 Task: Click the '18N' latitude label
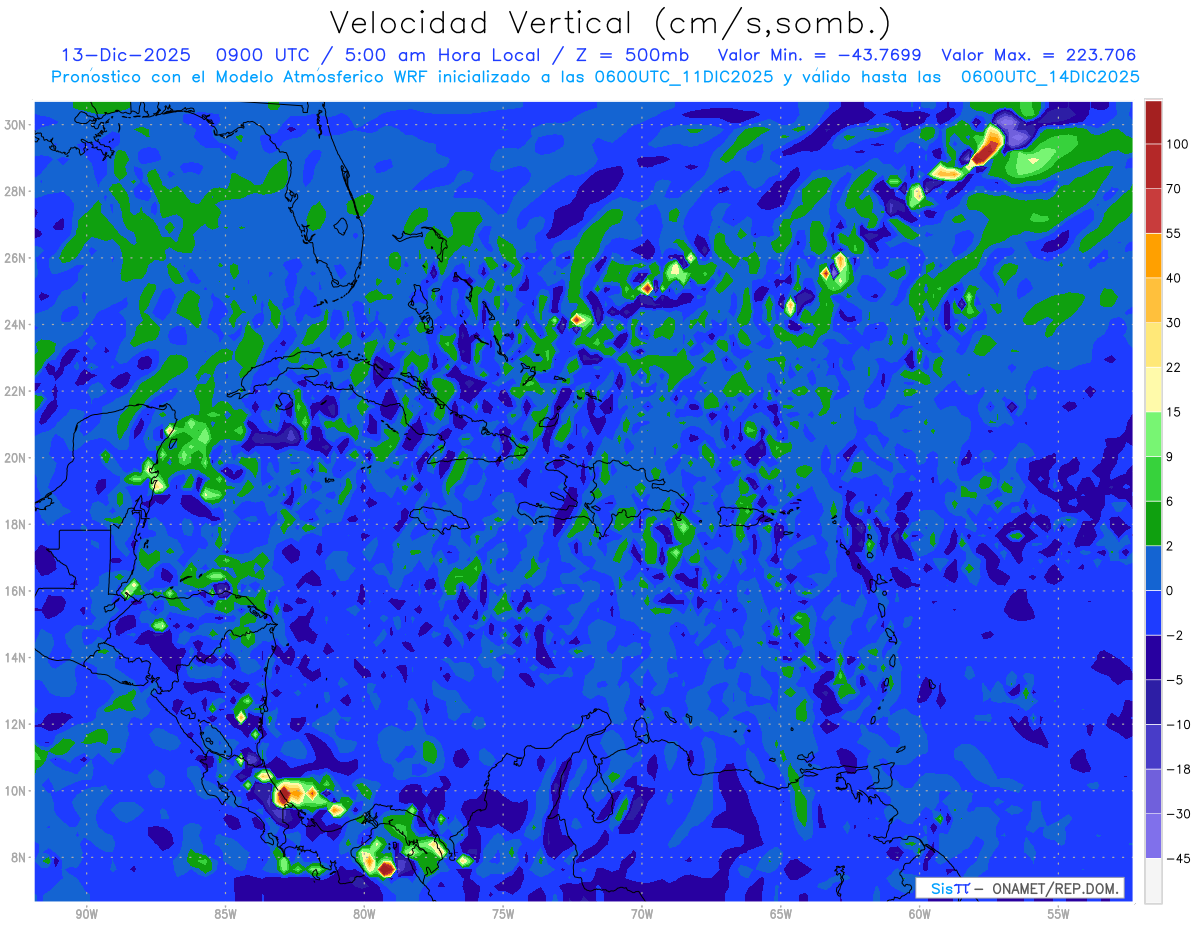(x=16, y=524)
